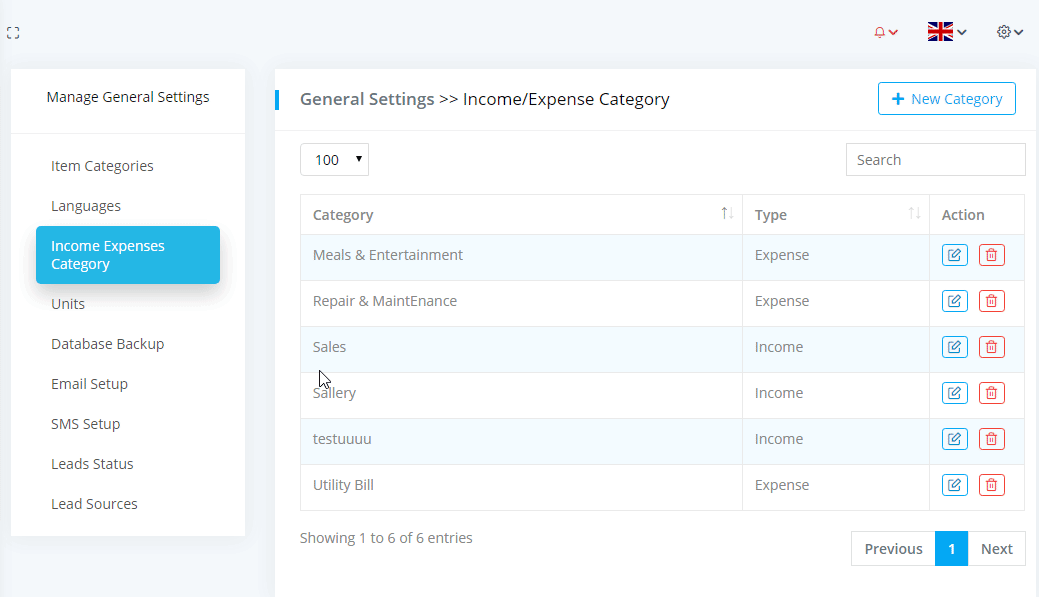This screenshot has height=597, width=1039.
Task: Edit the Sallery category row
Action: pos(954,393)
